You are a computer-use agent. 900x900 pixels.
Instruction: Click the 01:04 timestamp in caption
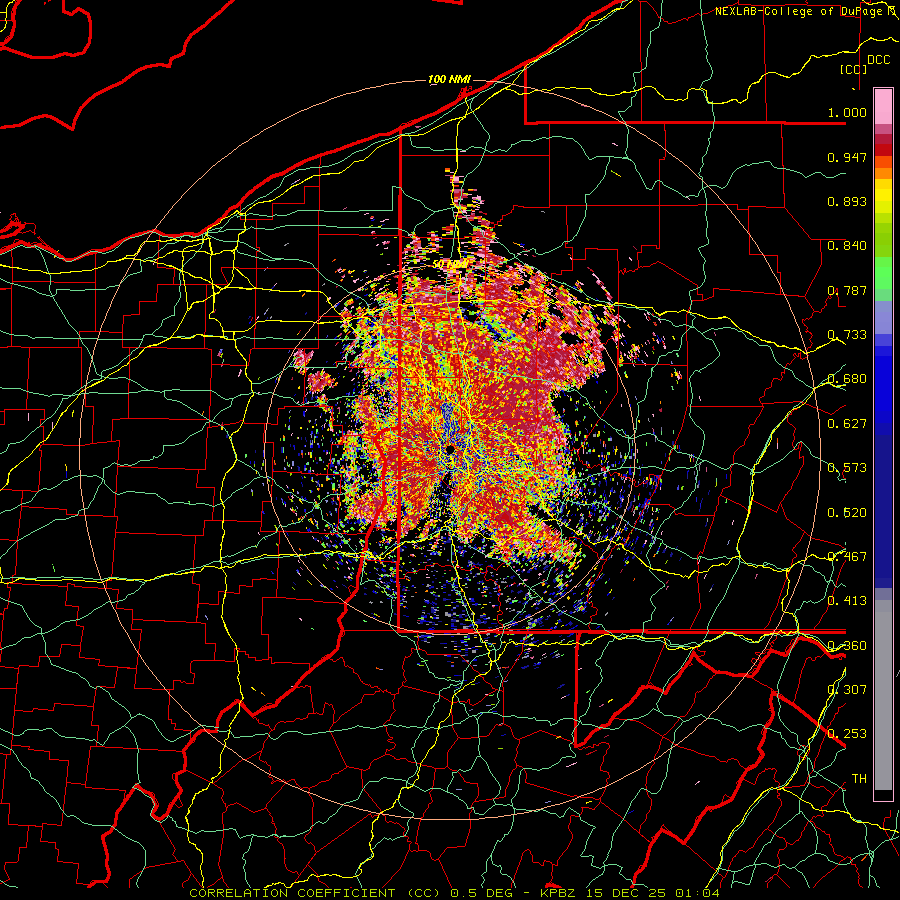click(x=697, y=893)
